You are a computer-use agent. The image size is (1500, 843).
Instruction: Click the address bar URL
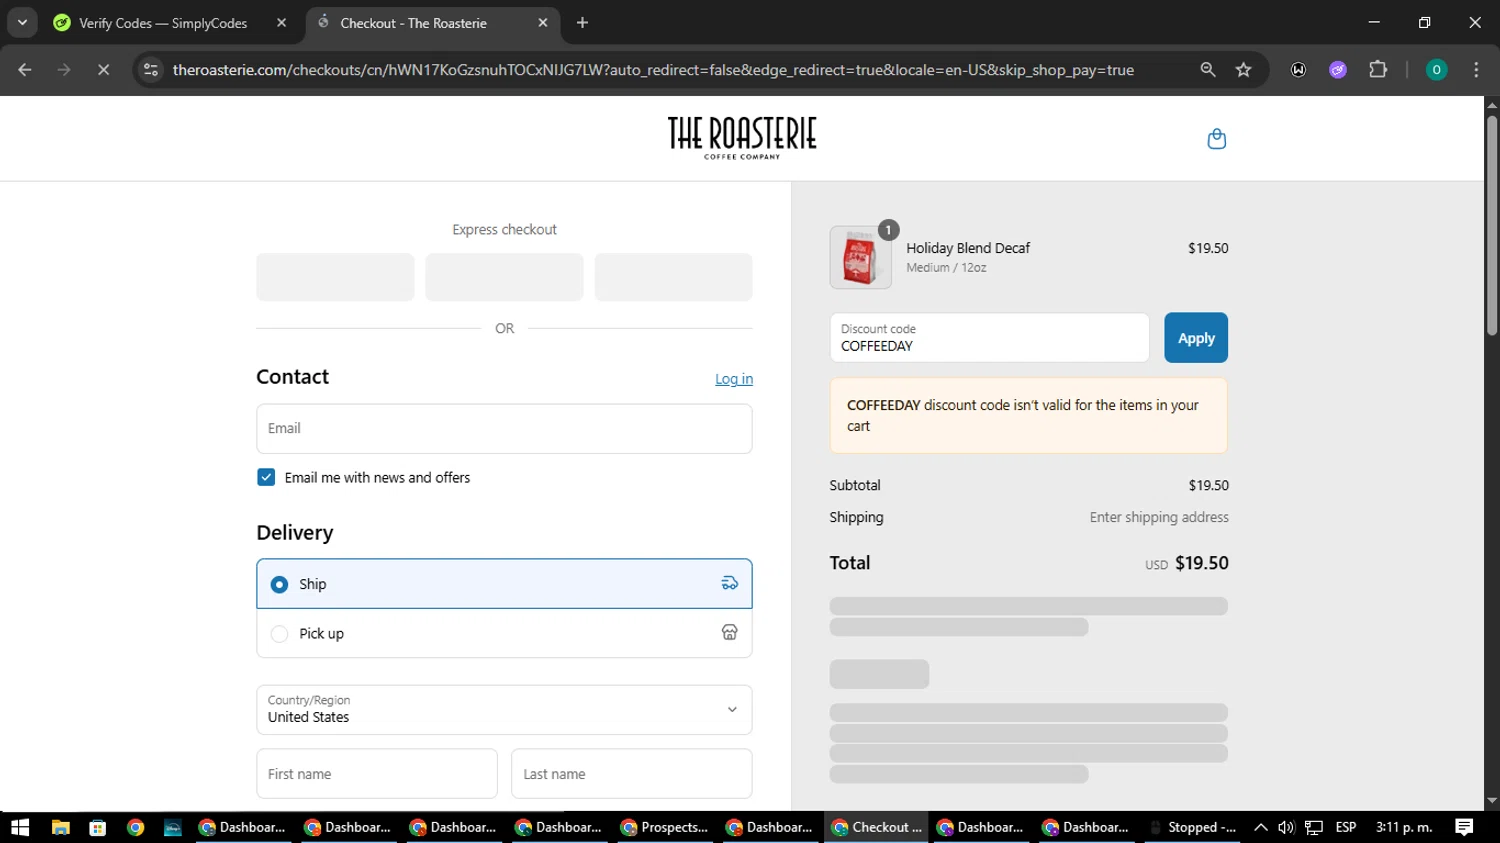(653, 70)
